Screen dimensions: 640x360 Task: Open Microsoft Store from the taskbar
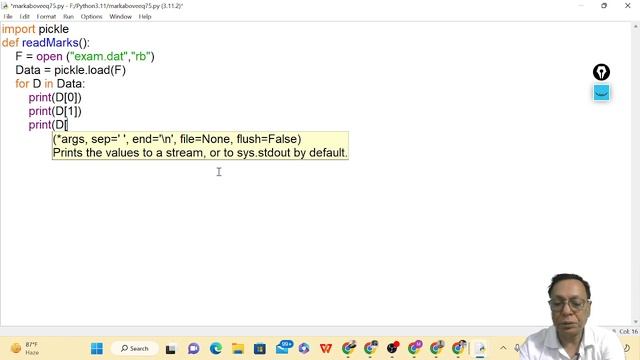(x=260, y=349)
